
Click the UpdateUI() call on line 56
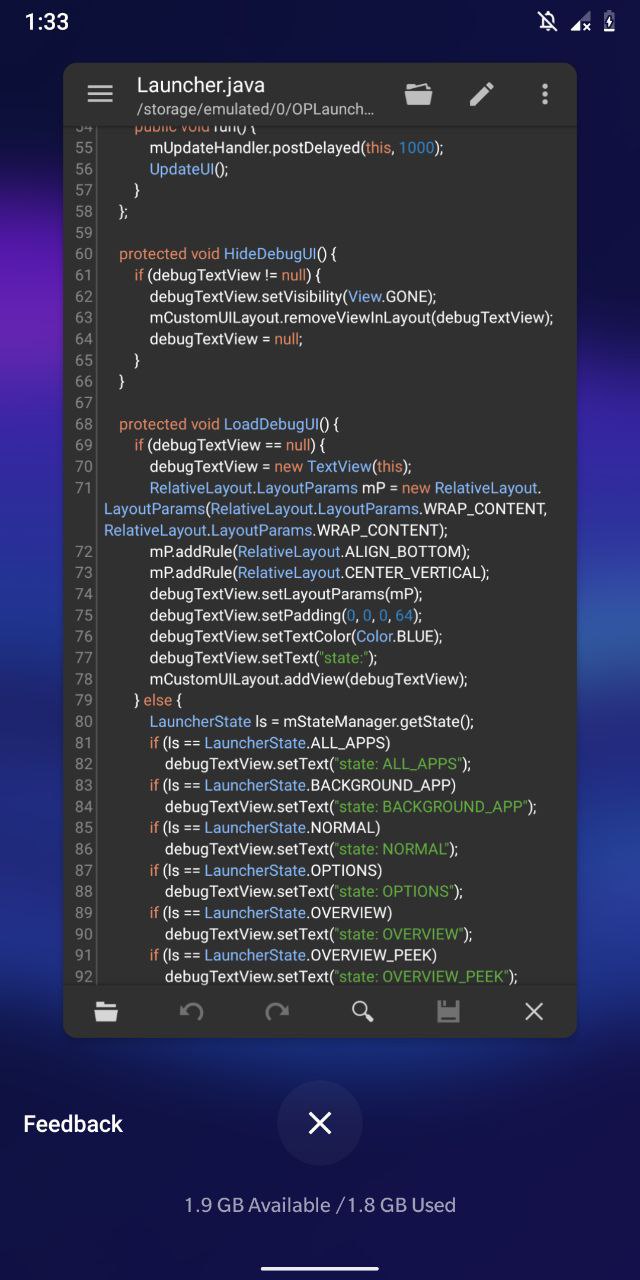pyautogui.click(x=189, y=169)
